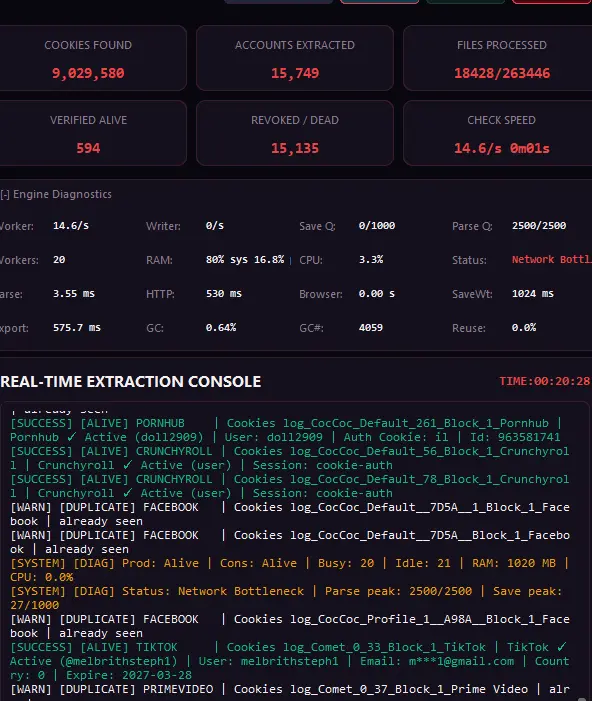Viewport: 592px width, 701px height.
Task: Click the Writer value 0/s
Action: coord(215,226)
